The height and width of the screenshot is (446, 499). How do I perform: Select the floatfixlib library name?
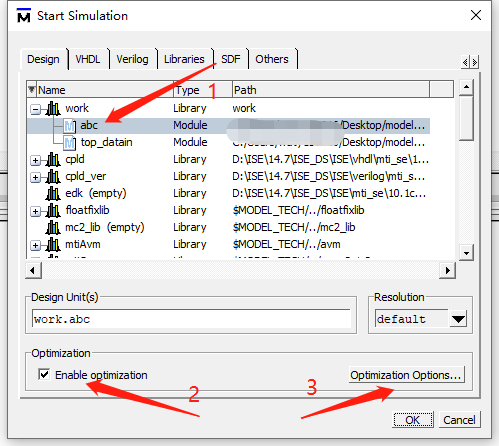click(x=87, y=210)
